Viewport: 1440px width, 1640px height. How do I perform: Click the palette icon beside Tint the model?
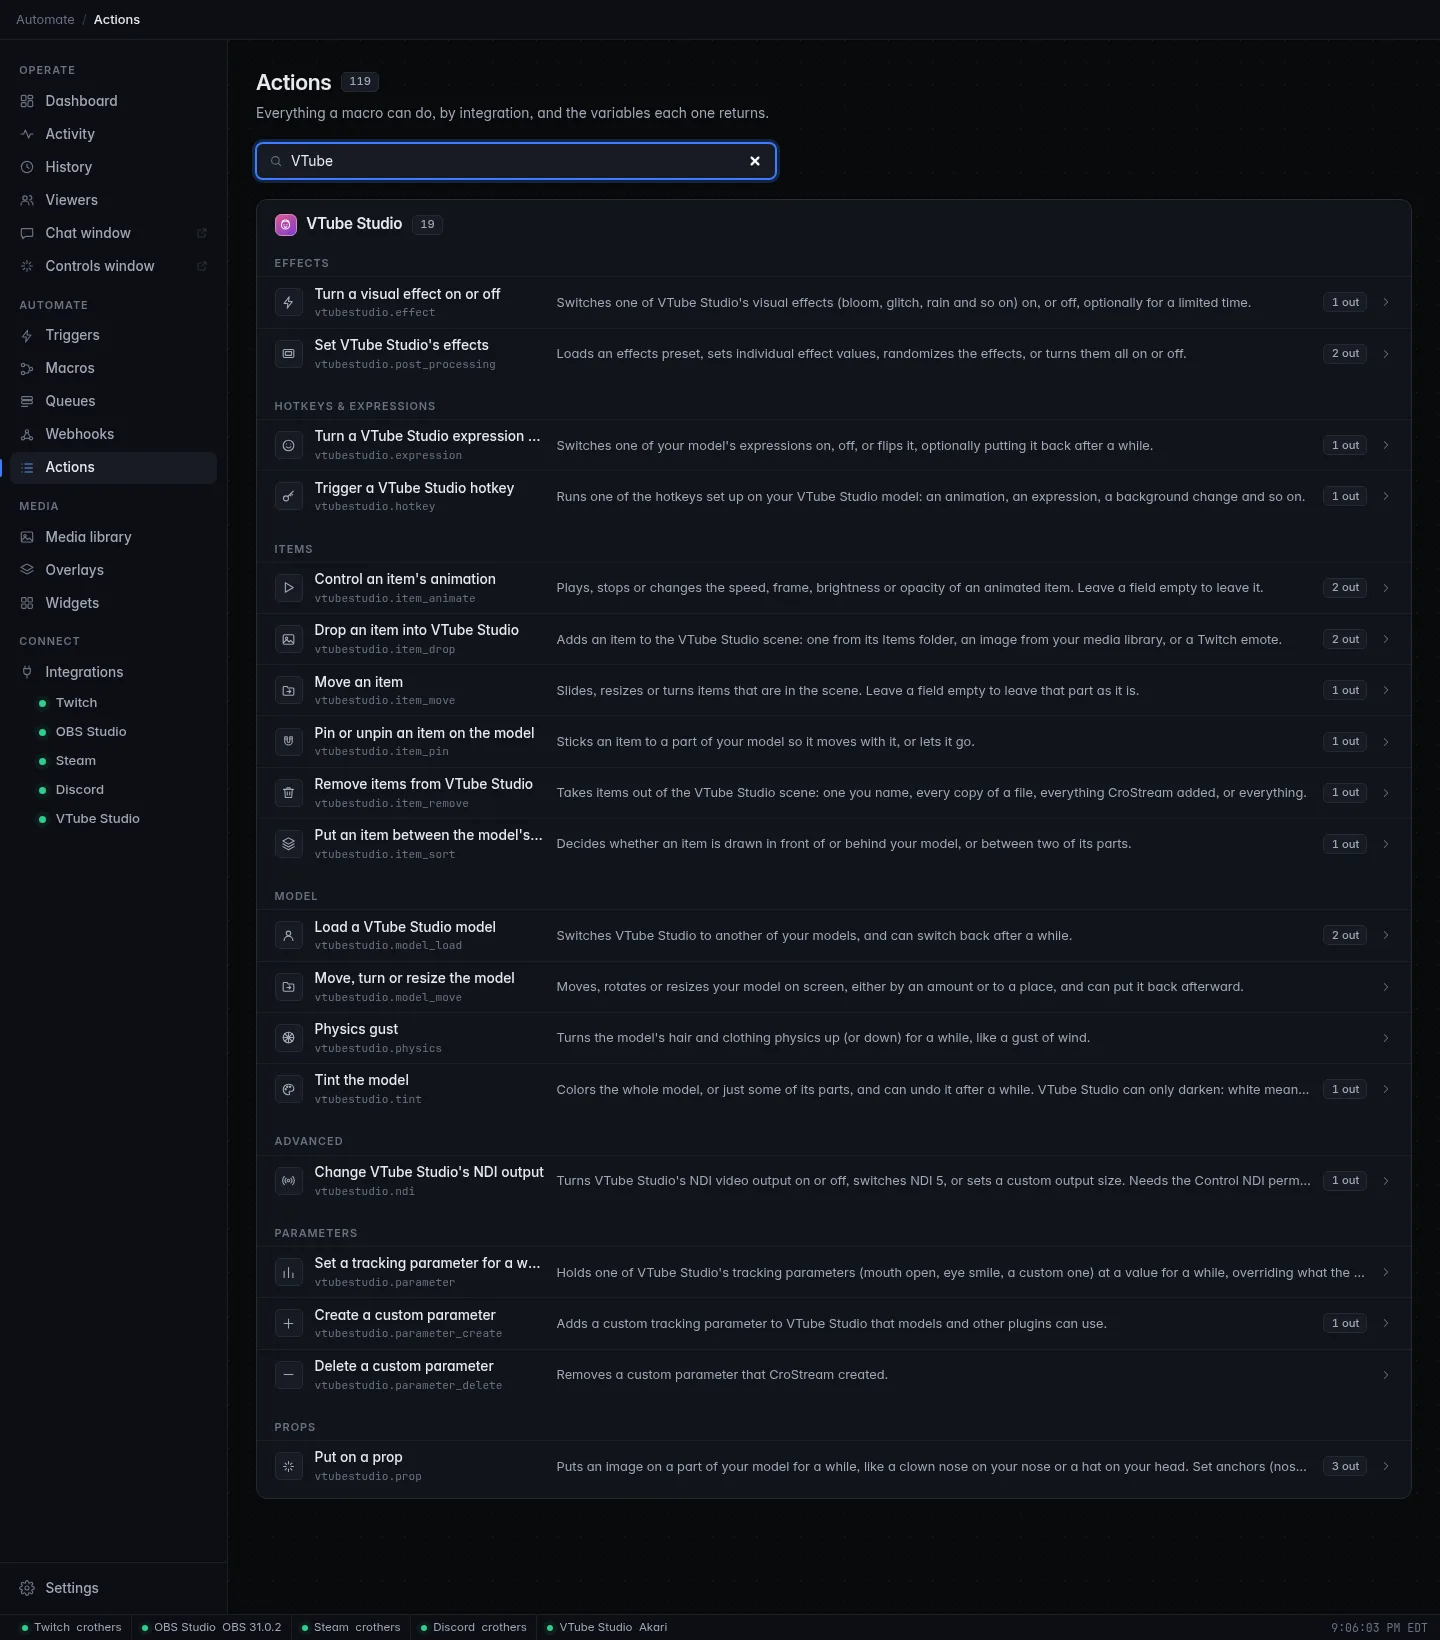pyautogui.click(x=288, y=1089)
